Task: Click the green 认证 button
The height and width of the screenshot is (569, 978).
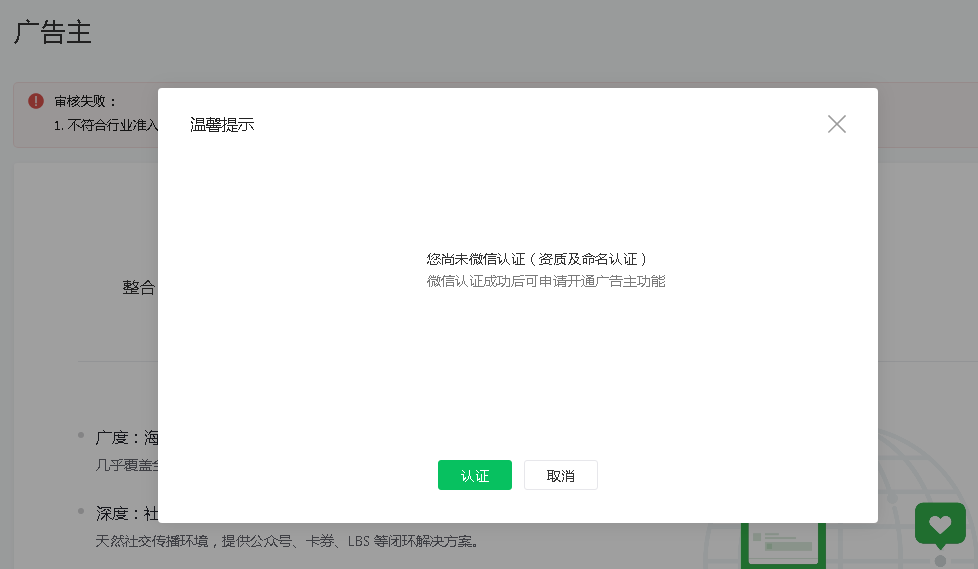Action: (475, 475)
